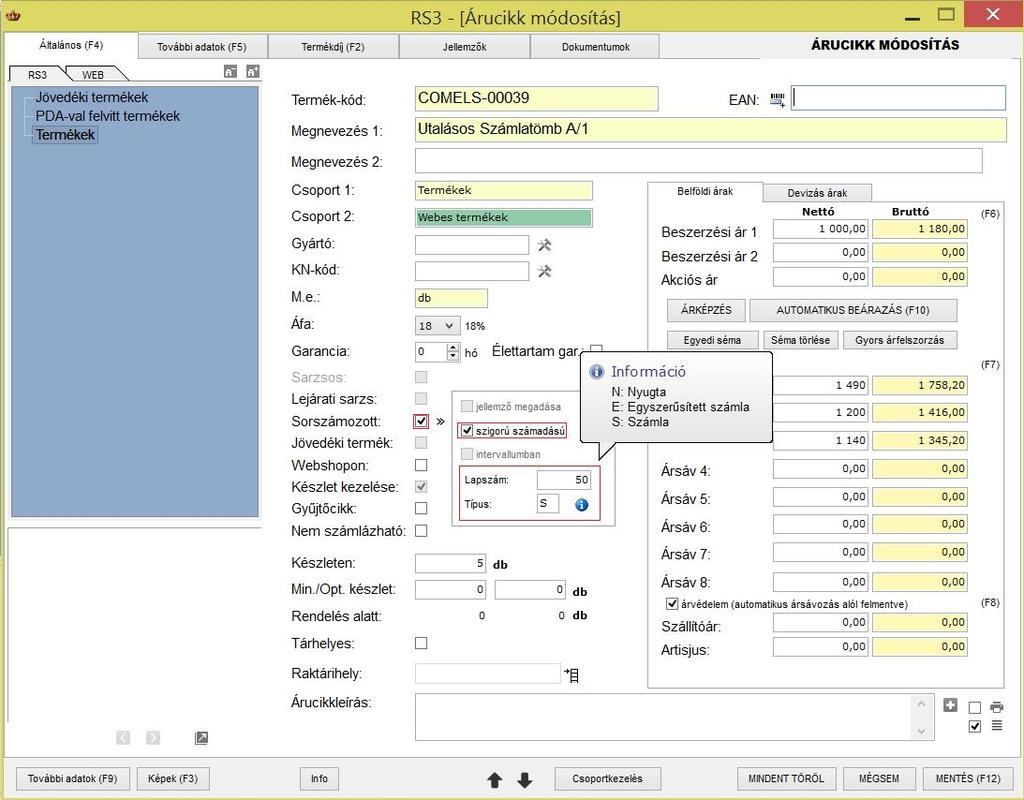The image size is (1024, 800).
Task: Click the increase font size icon above tree
Action: [x=253, y=72]
